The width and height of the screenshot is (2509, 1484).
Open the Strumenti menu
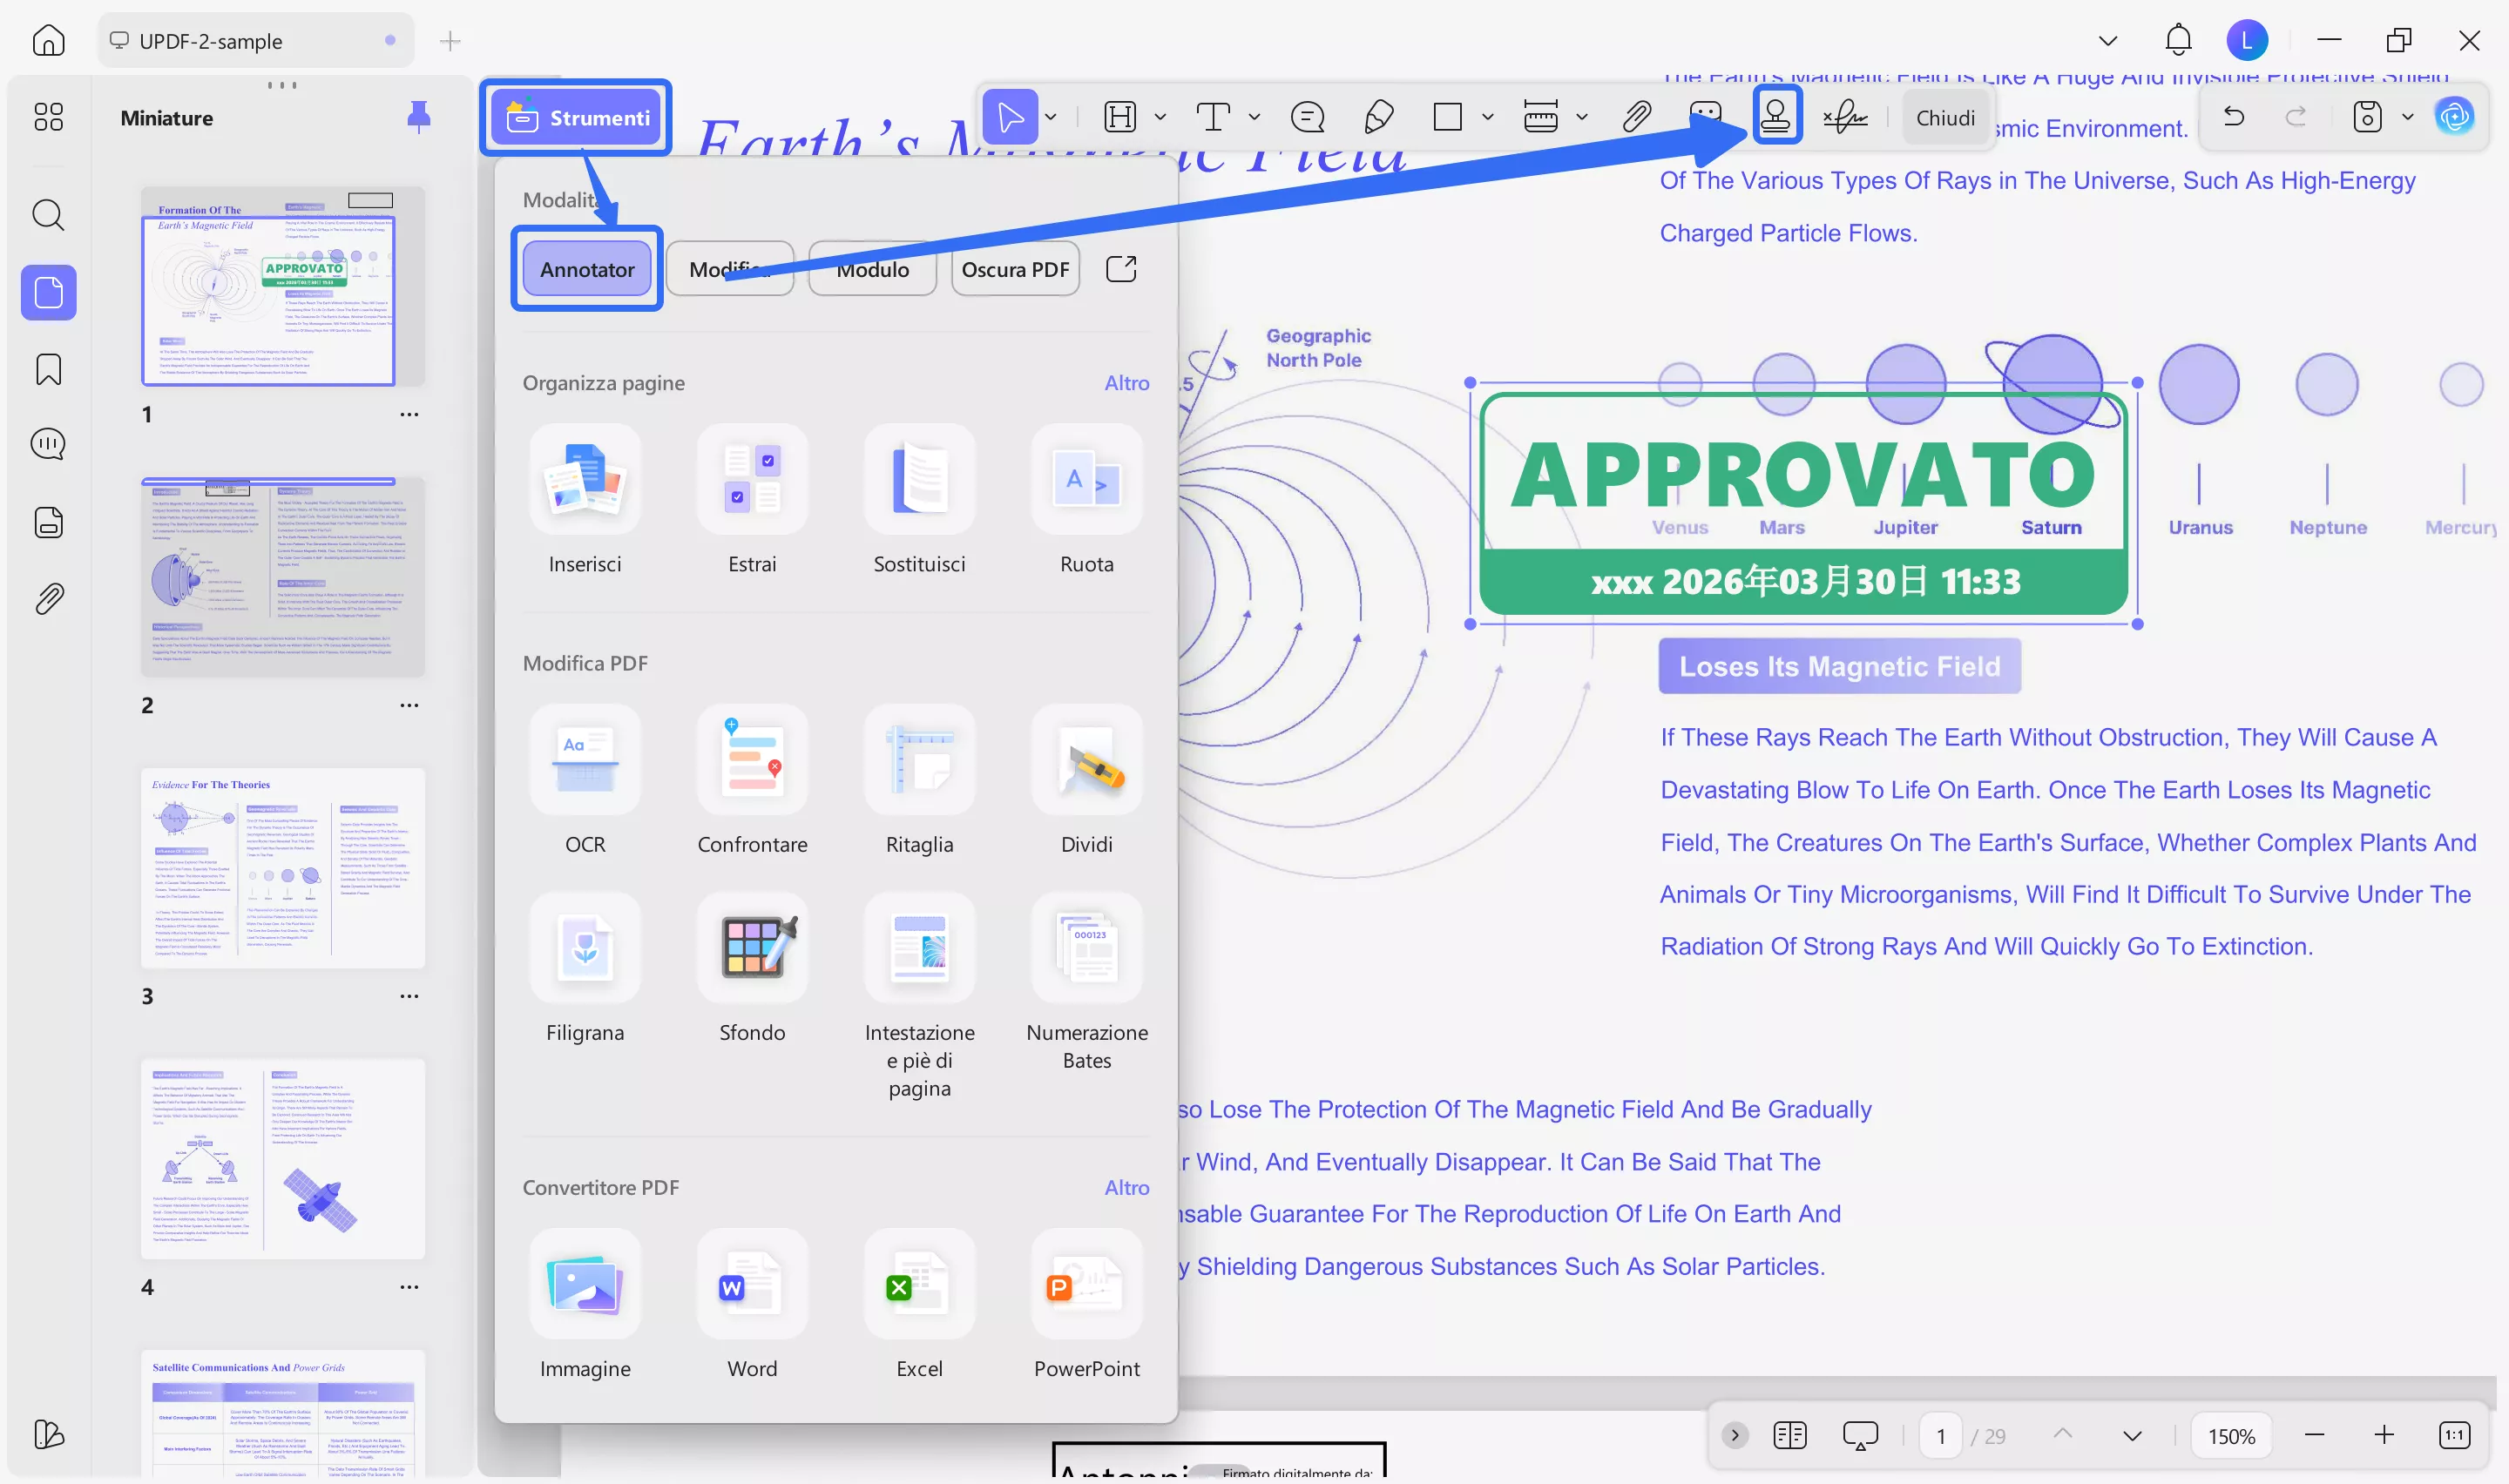pyautogui.click(x=577, y=117)
